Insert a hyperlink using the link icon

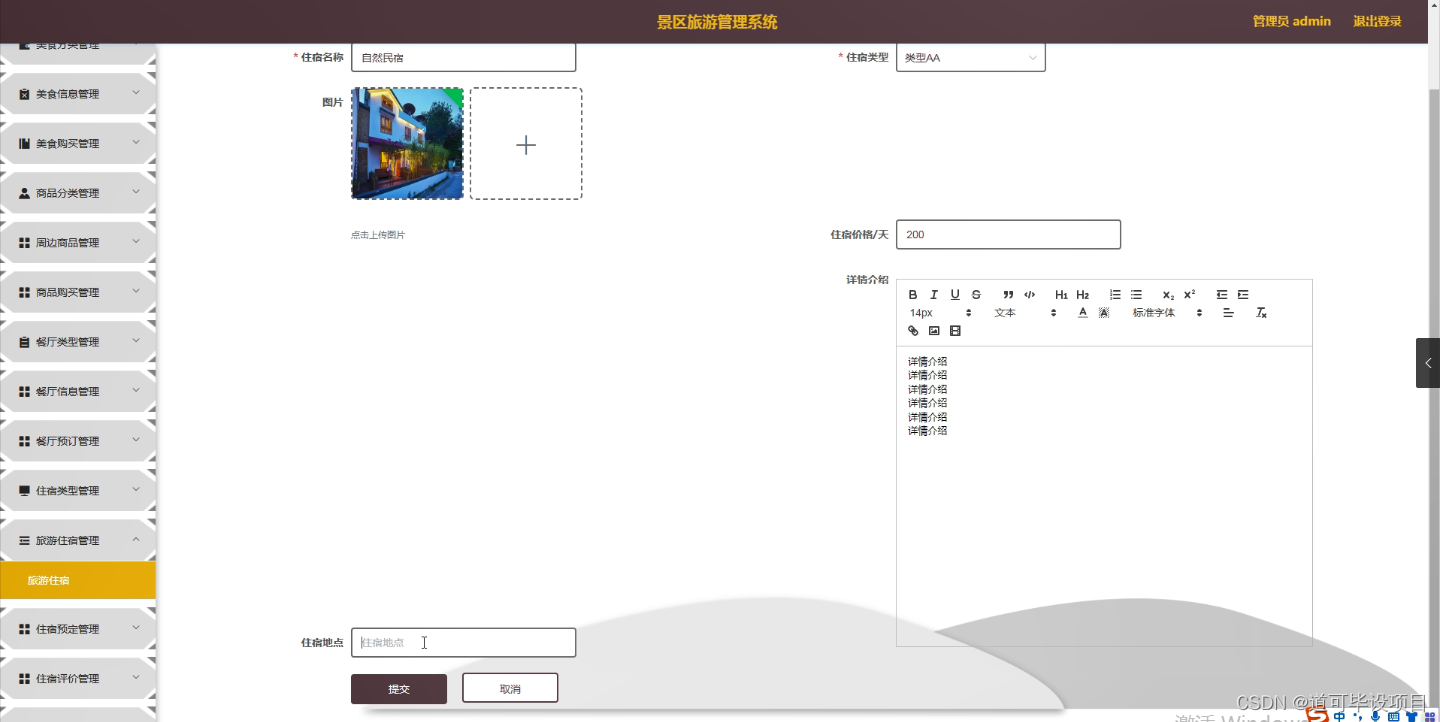[912, 330]
